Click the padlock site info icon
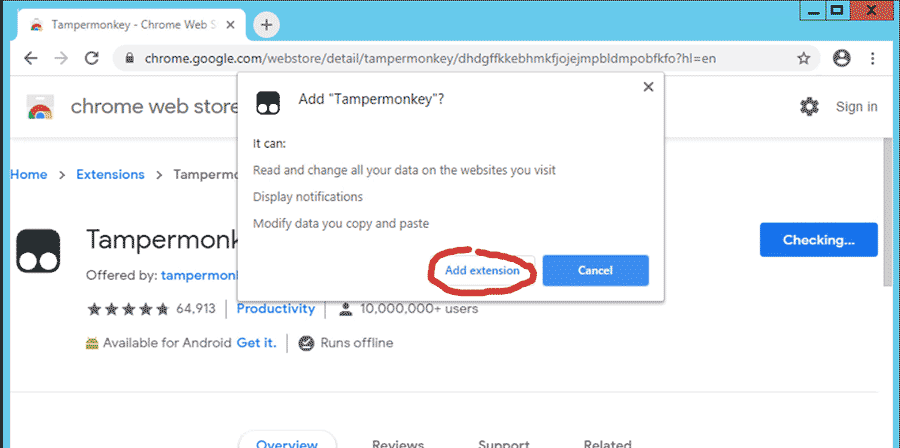The image size is (900, 448). (x=130, y=58)
